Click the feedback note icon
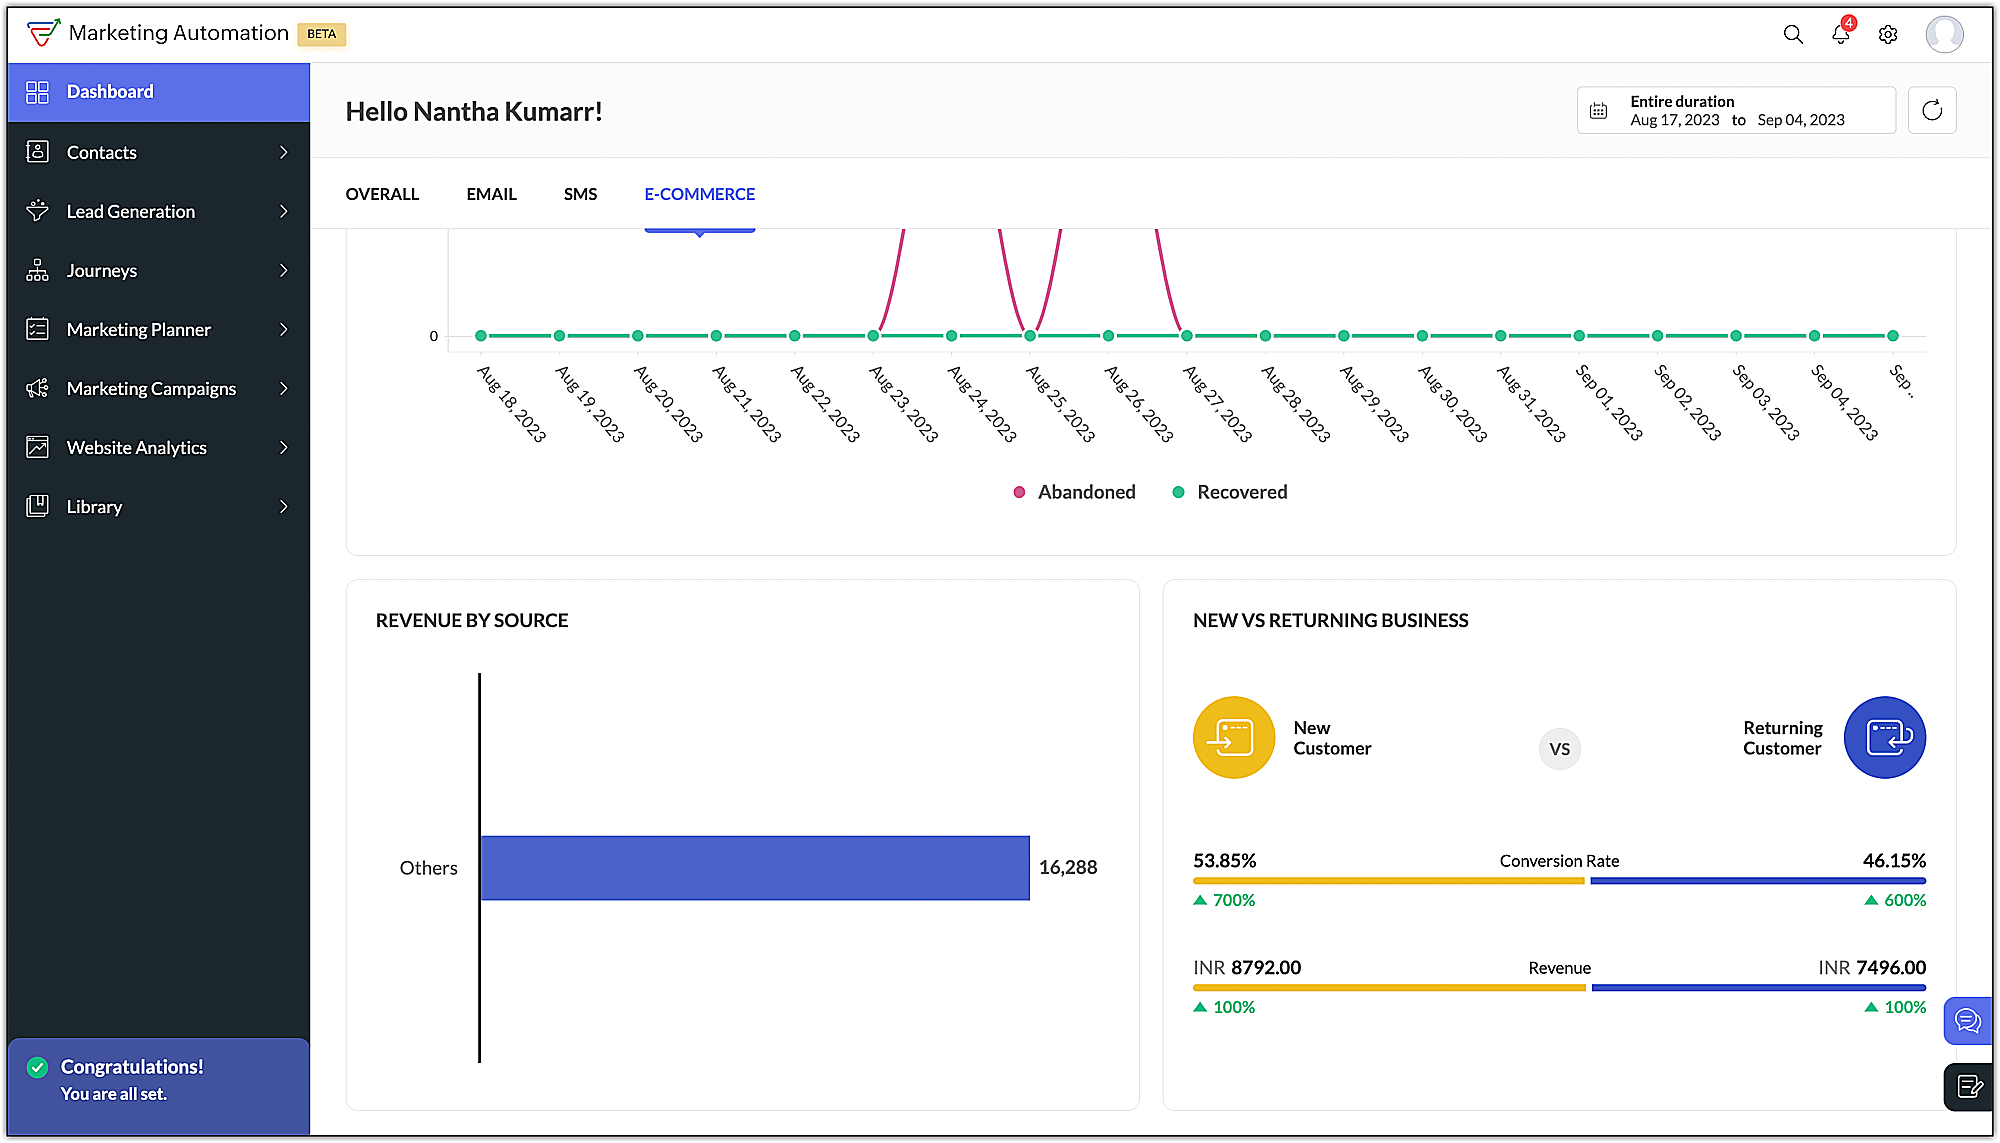The width and height of the screenshot is (2000, 1143). 1969,1086
